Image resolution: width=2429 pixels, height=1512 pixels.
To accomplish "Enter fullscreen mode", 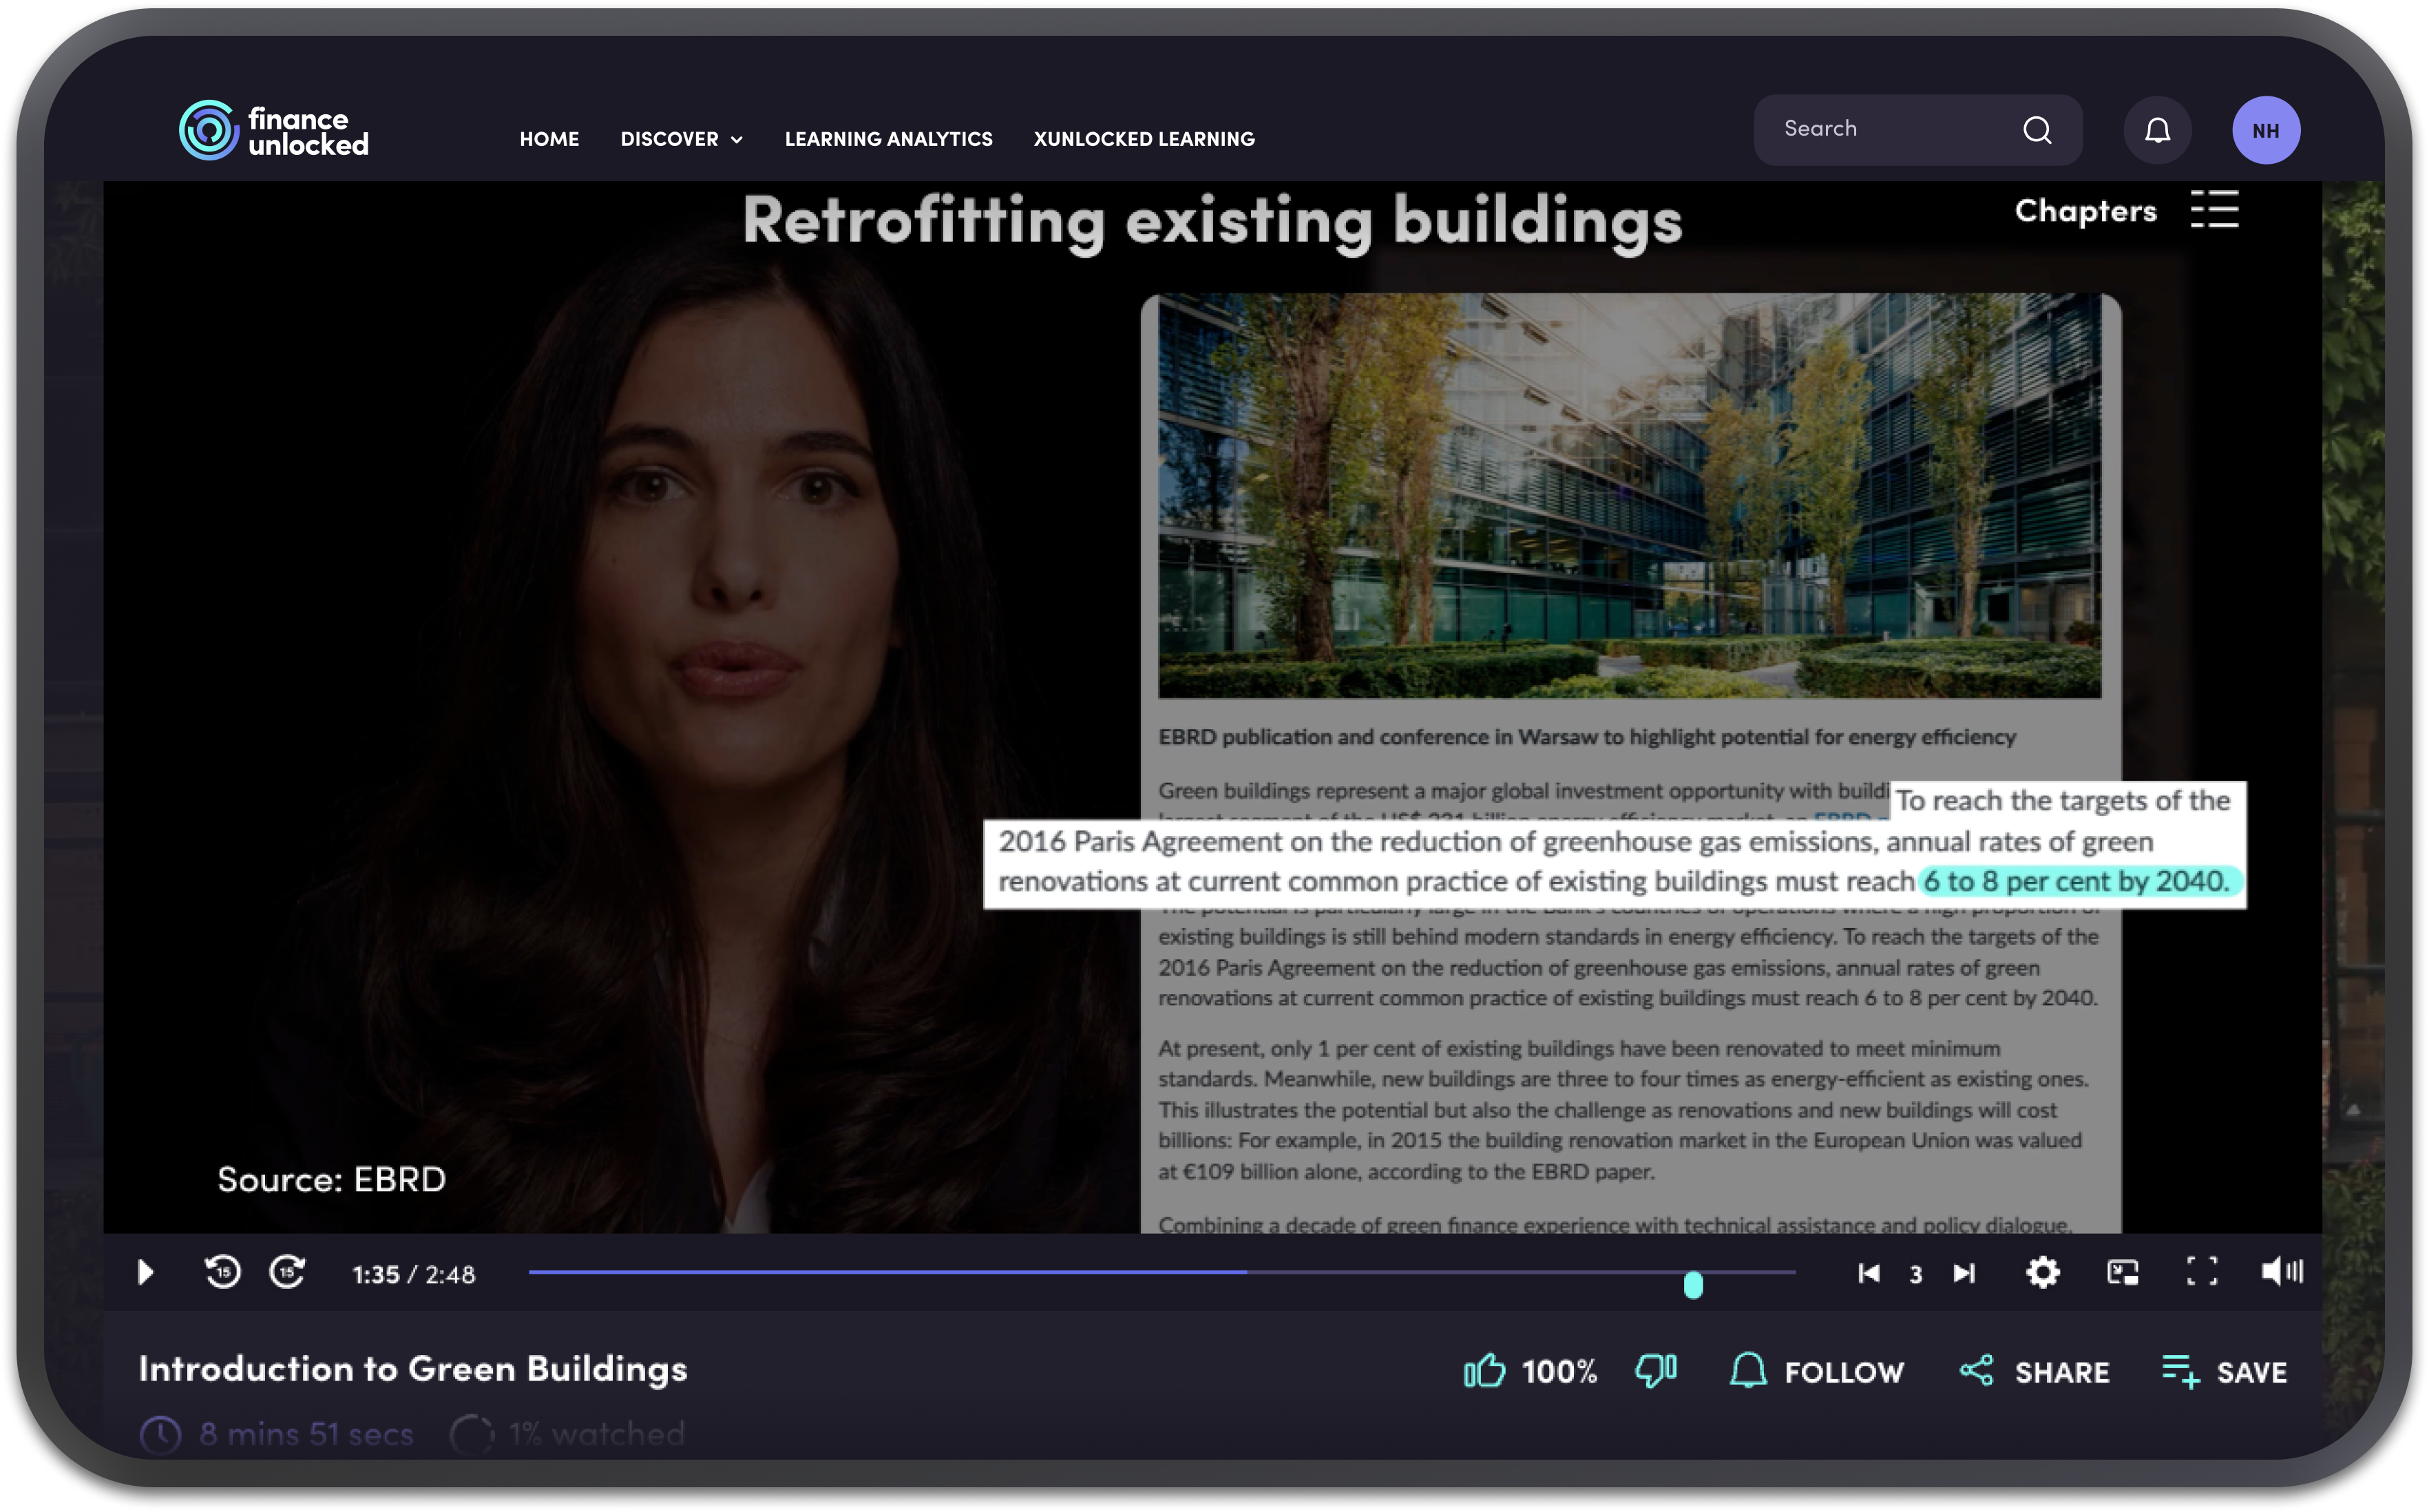I will click(x=2202, y=1272).
